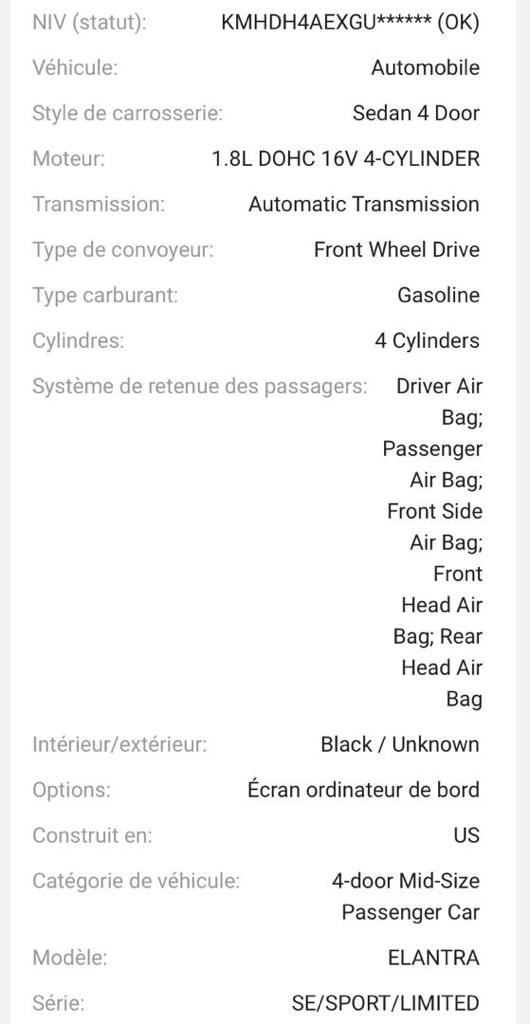Click the Black / Unknown color value
The width and height of the screenshot is (530, 1024).
(400, 744)
